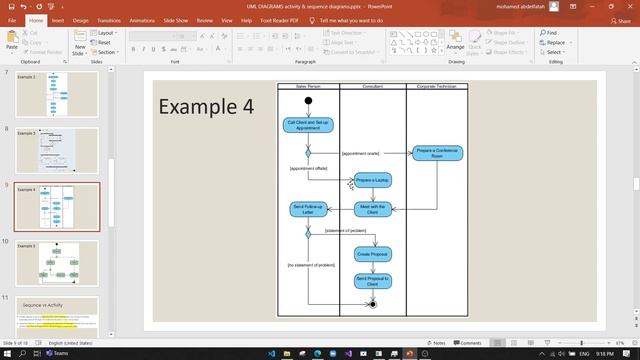Open the Ribbon Display Options icon
This screenshot has height=360, width=640.
click(x=573, y=7)
